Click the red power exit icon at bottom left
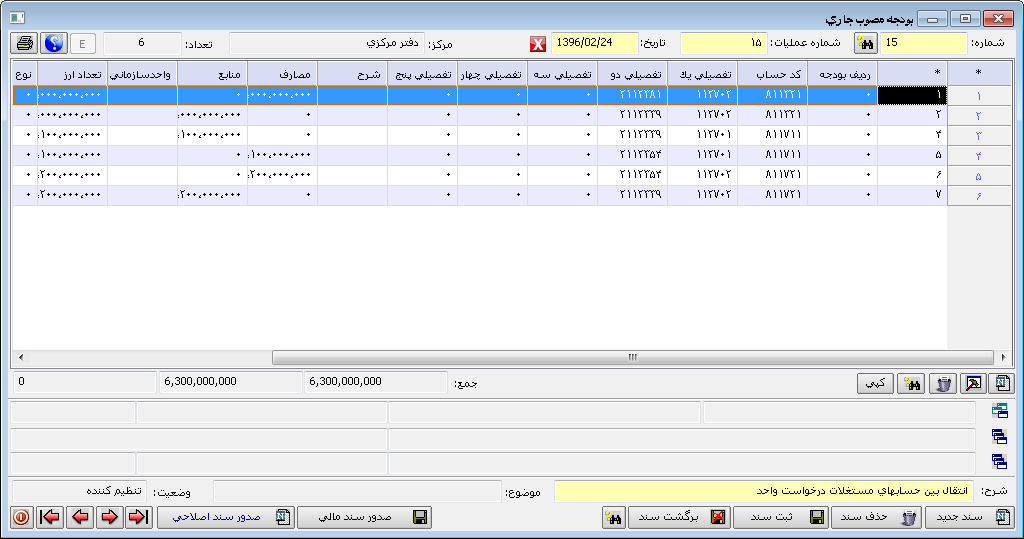The width and height of the screenshot is (1024, 539). (x=22, y=517)
